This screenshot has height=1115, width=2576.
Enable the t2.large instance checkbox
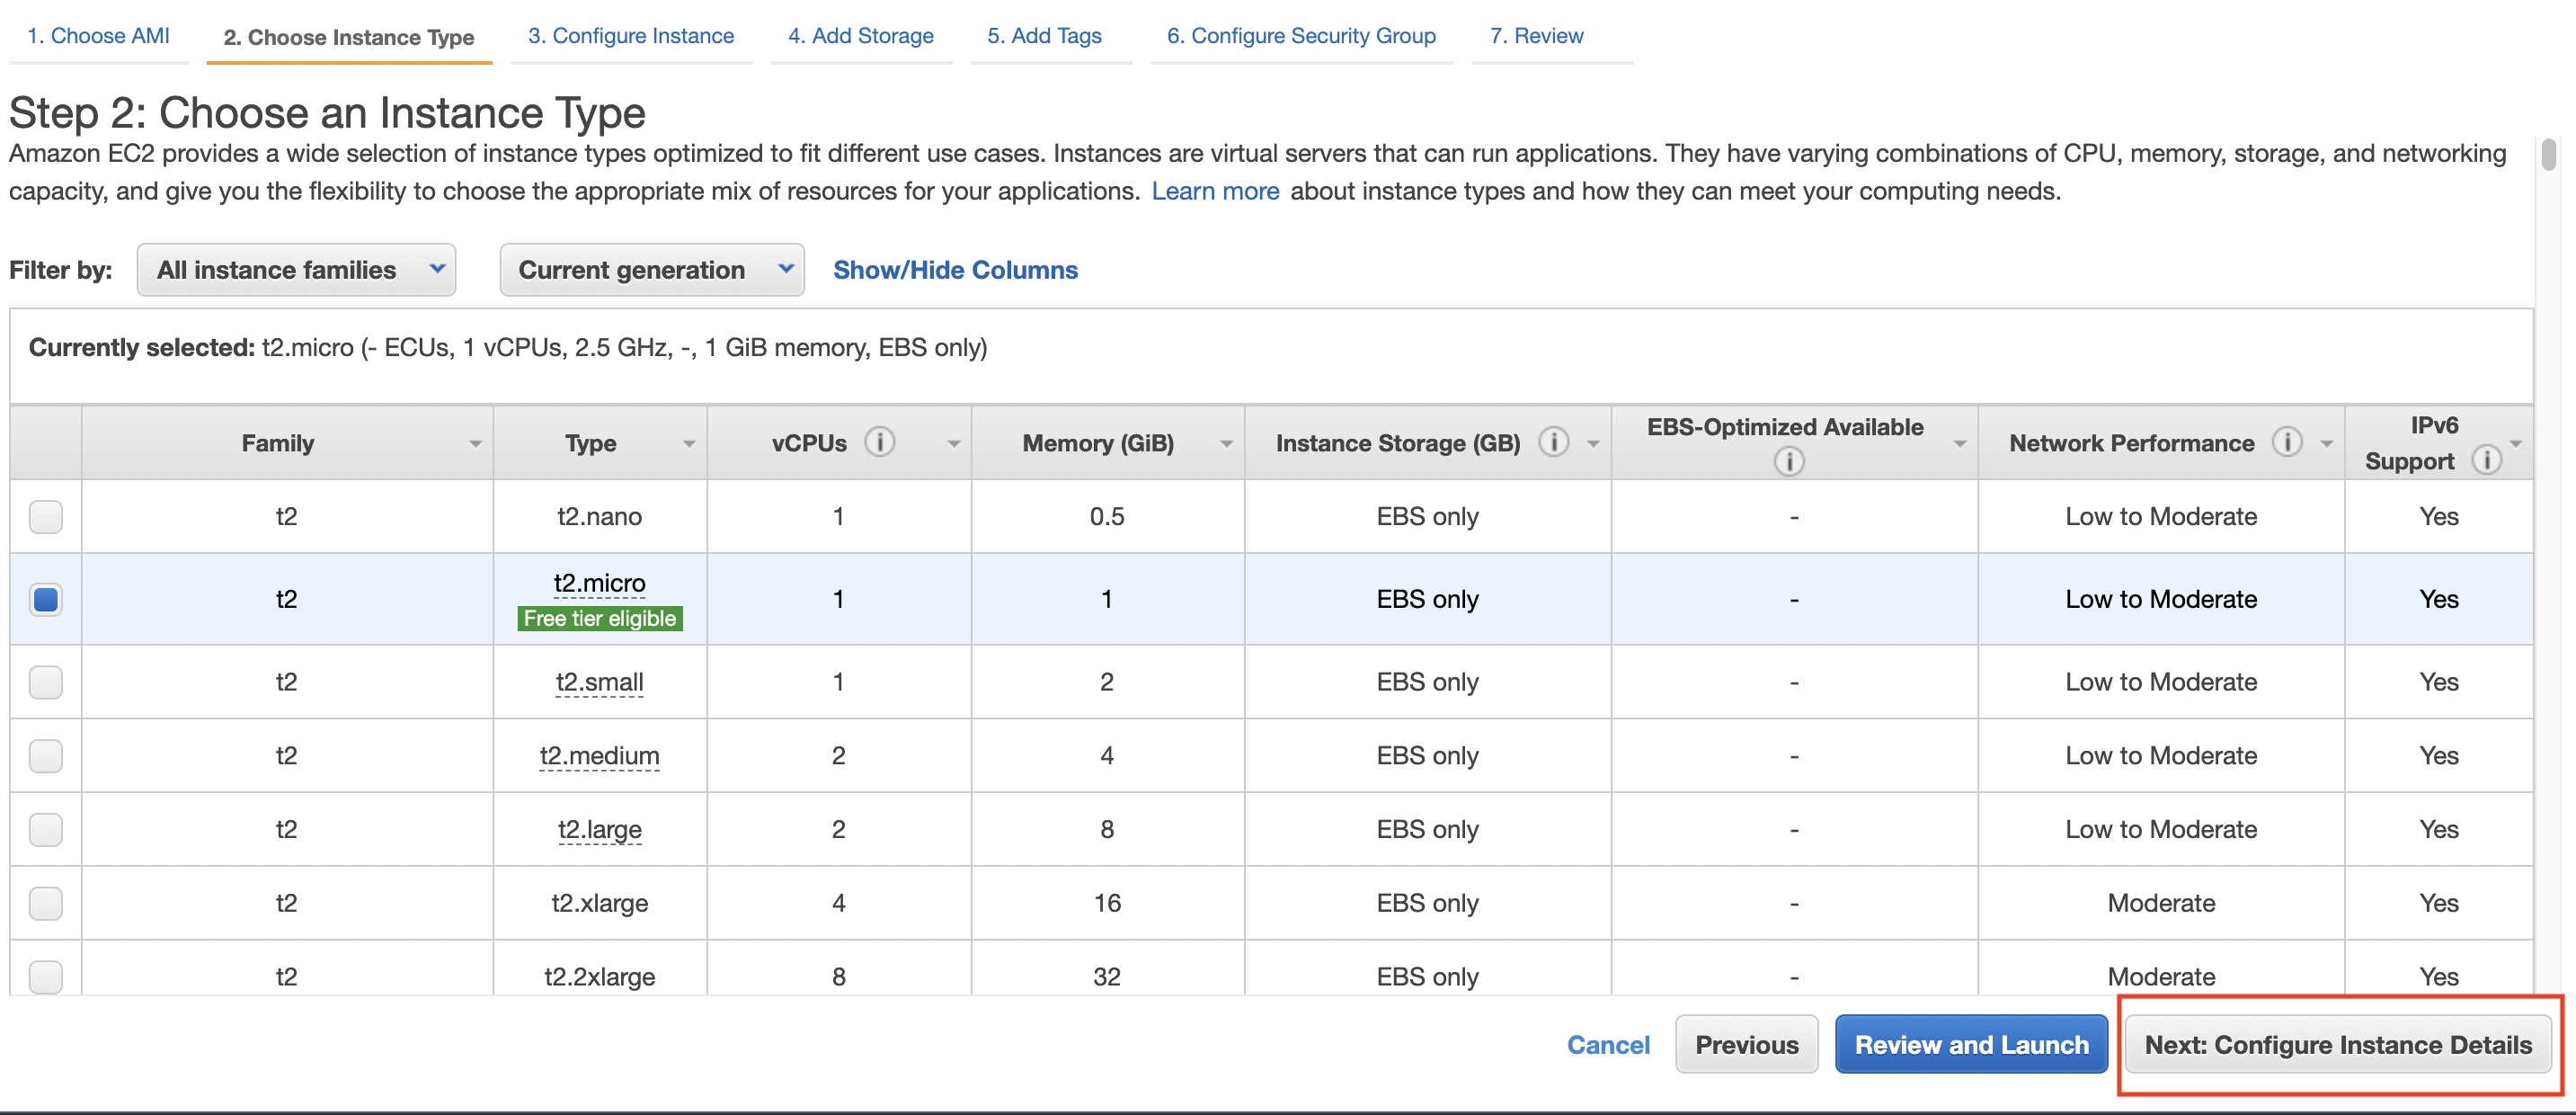pos(44,827)
